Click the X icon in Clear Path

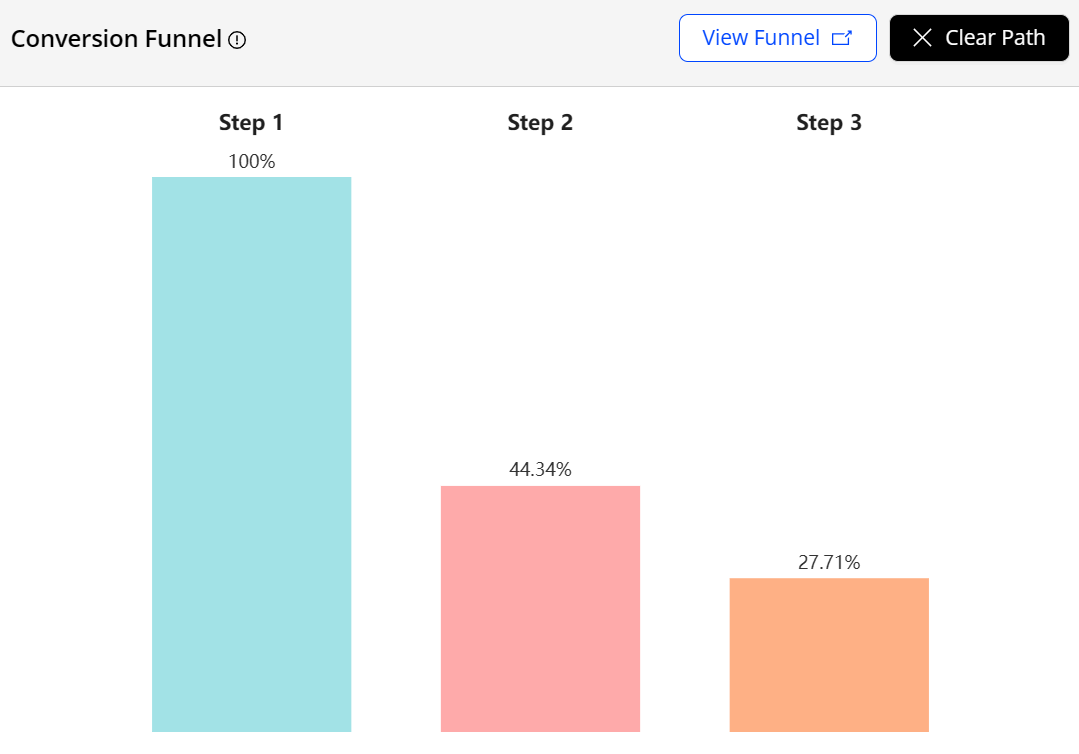[922, 38]
